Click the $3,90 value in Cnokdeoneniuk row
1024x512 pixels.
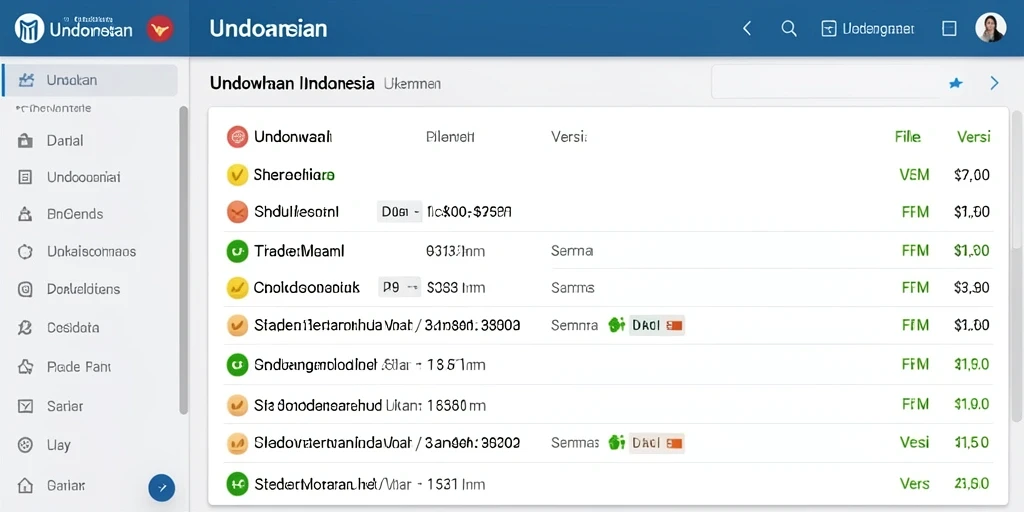(x=972, y=287)
